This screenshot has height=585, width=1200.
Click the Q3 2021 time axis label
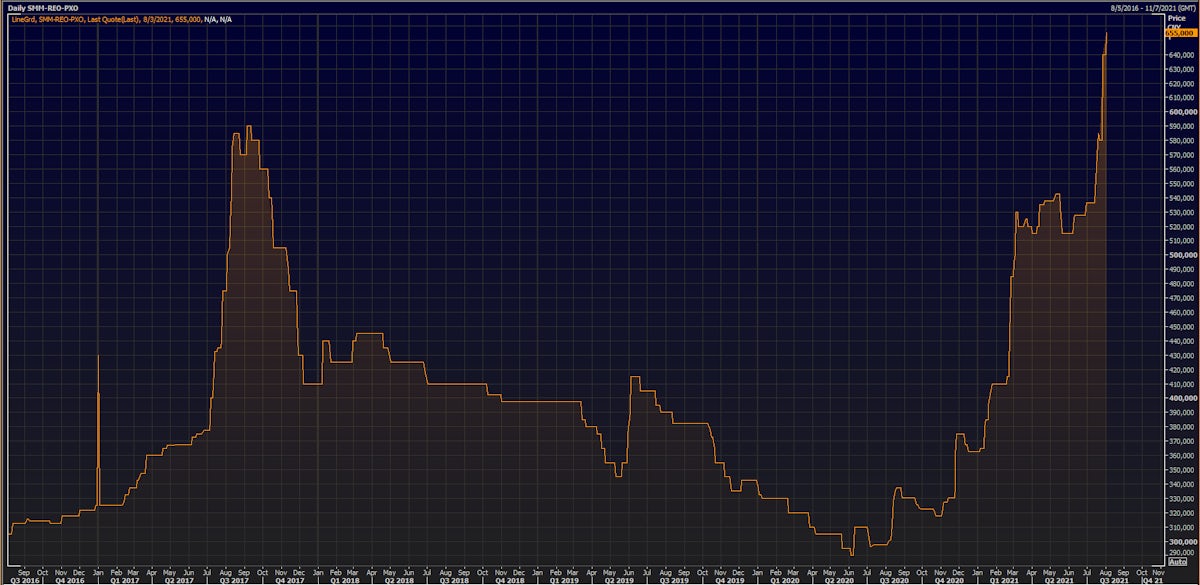[1114, 579]
